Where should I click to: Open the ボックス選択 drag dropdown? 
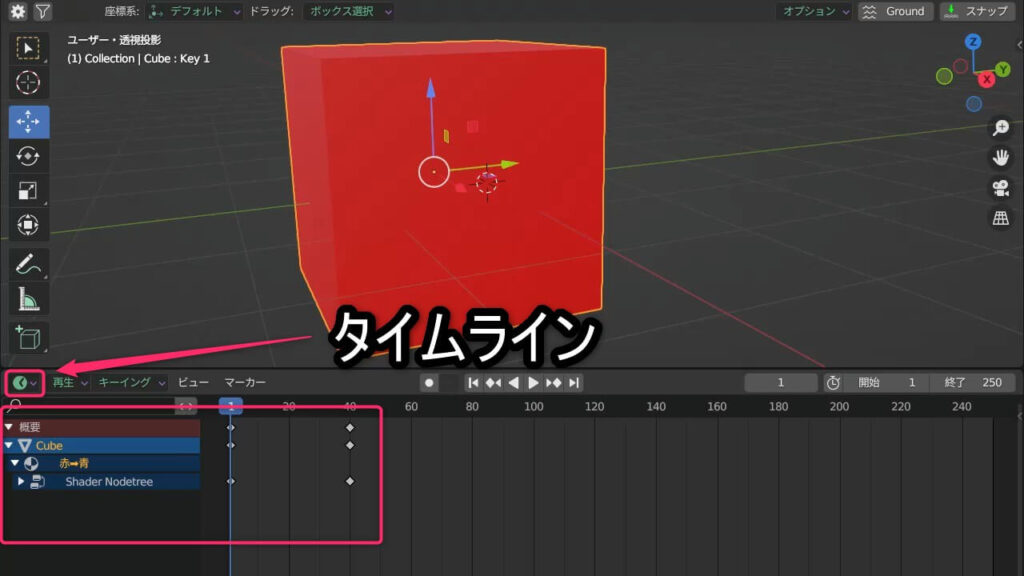coord(348,11)
